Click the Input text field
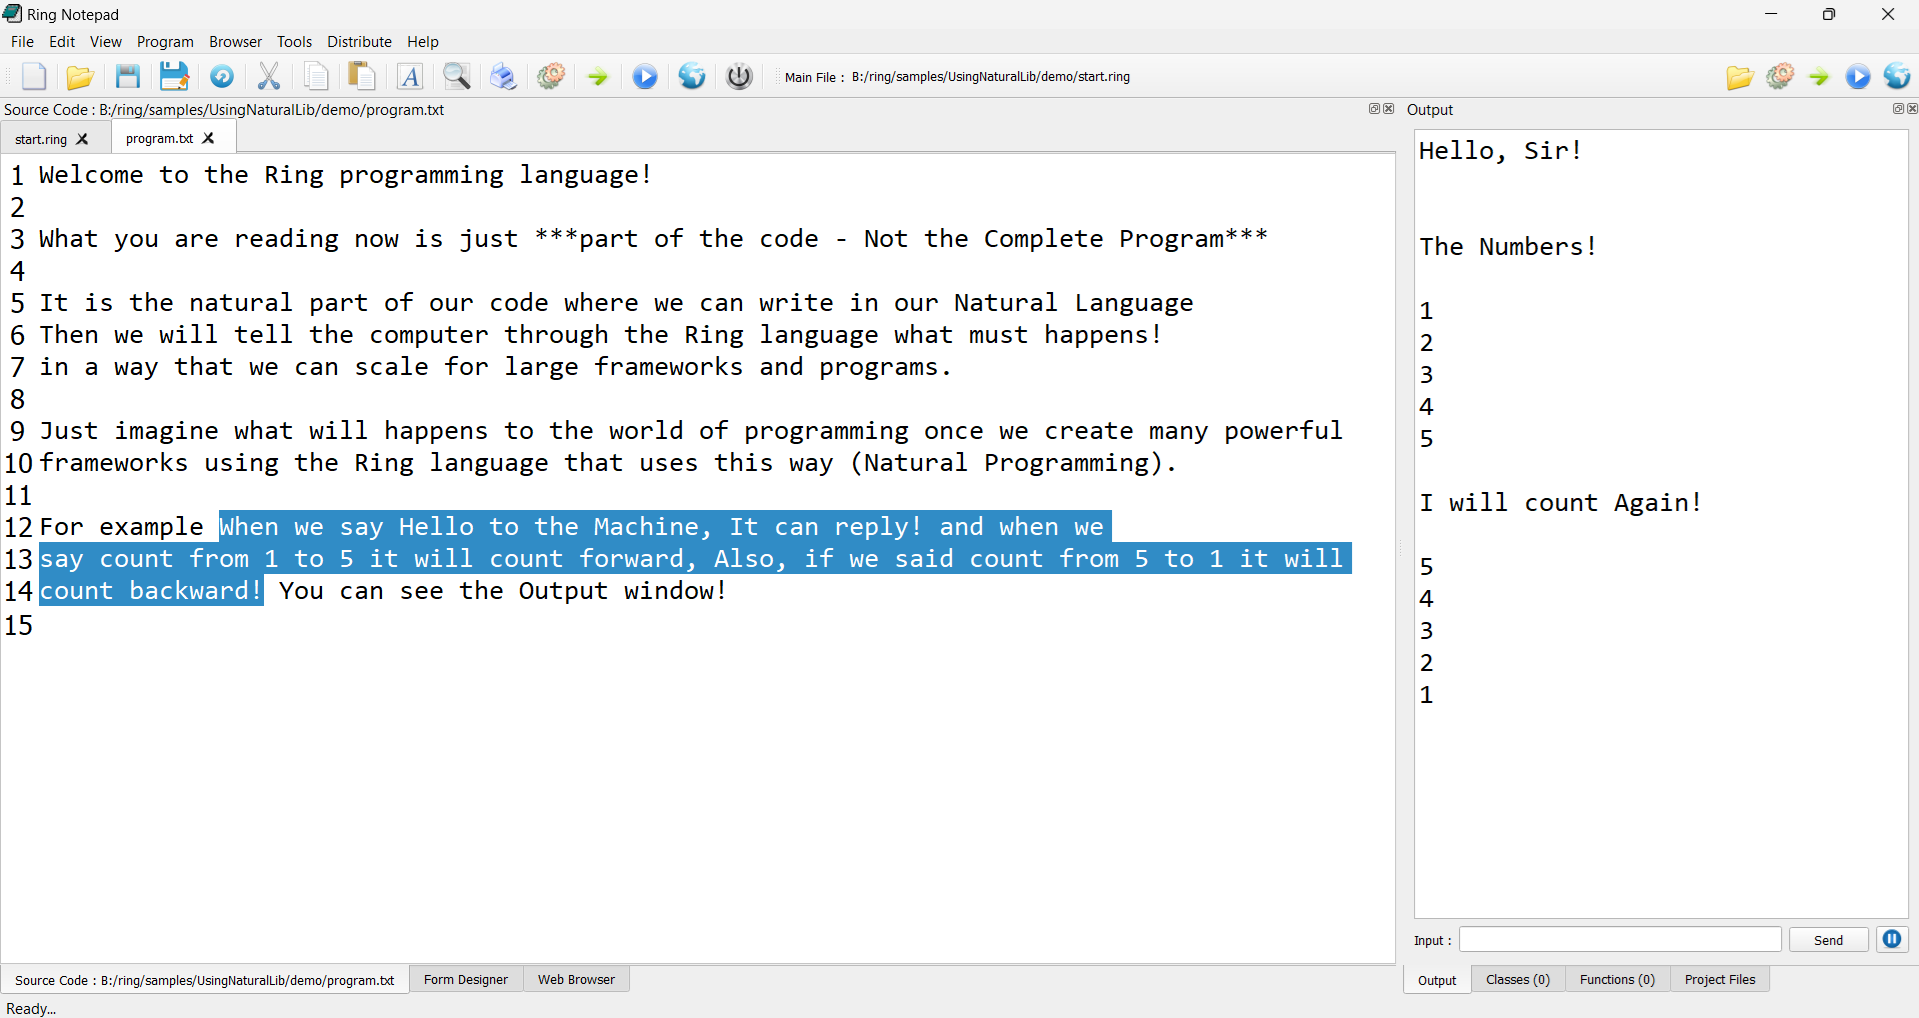 [1620, 939]
